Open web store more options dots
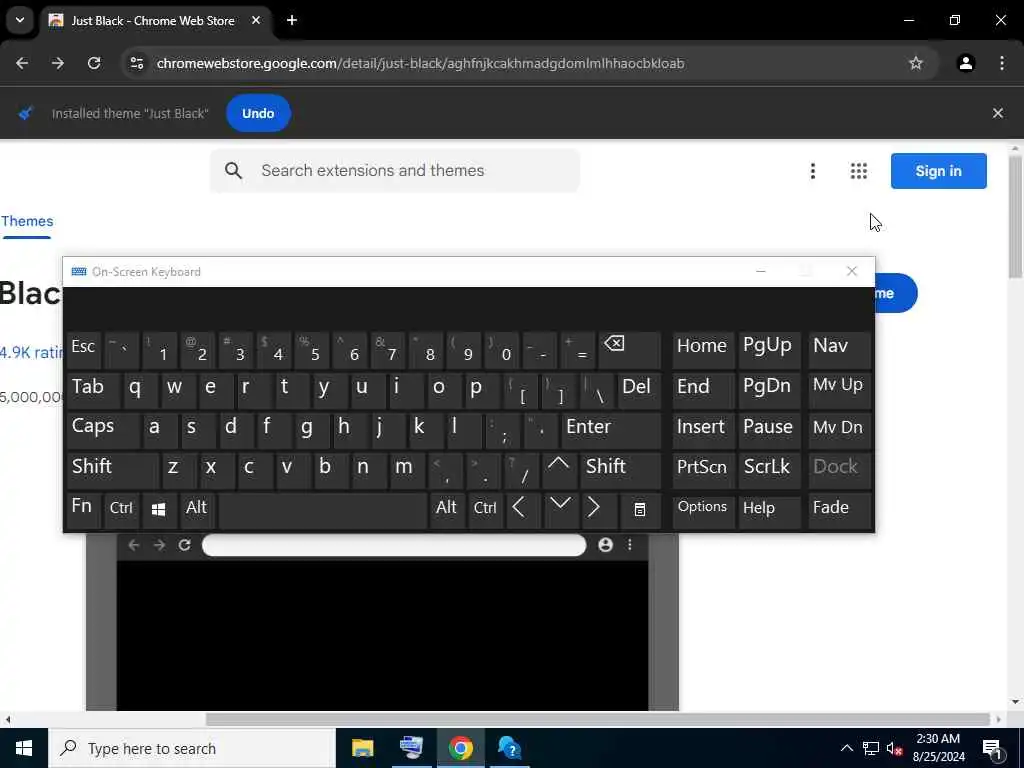Image resolution: width=1024 pixels, height=768 pixels. [812, 171]
